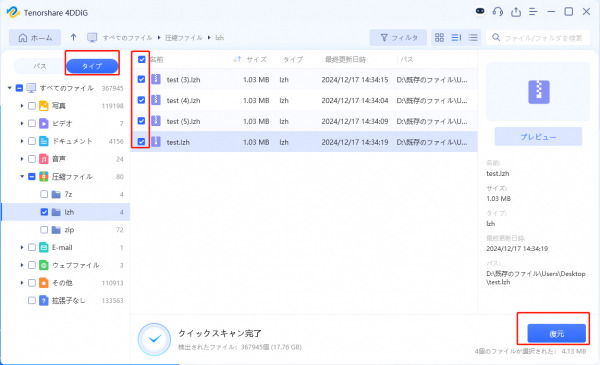This screenshot has height=365, width=600.
Task: Click the file search input field
Action: pyautogui.click(x=538, y=37)
